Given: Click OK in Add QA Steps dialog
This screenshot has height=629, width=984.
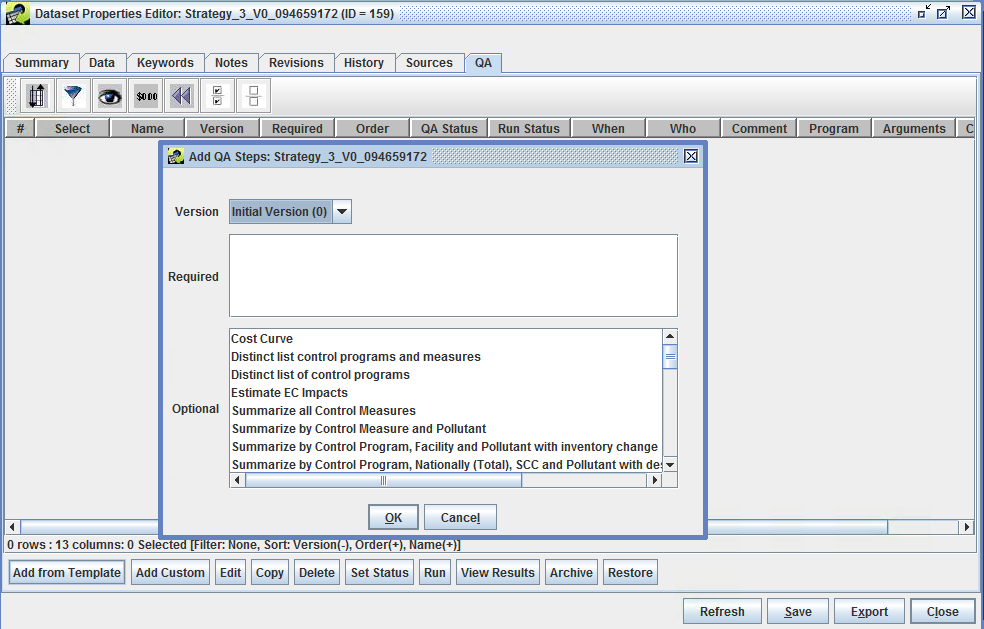Looking at the screenshot, I should pos(393,517).
